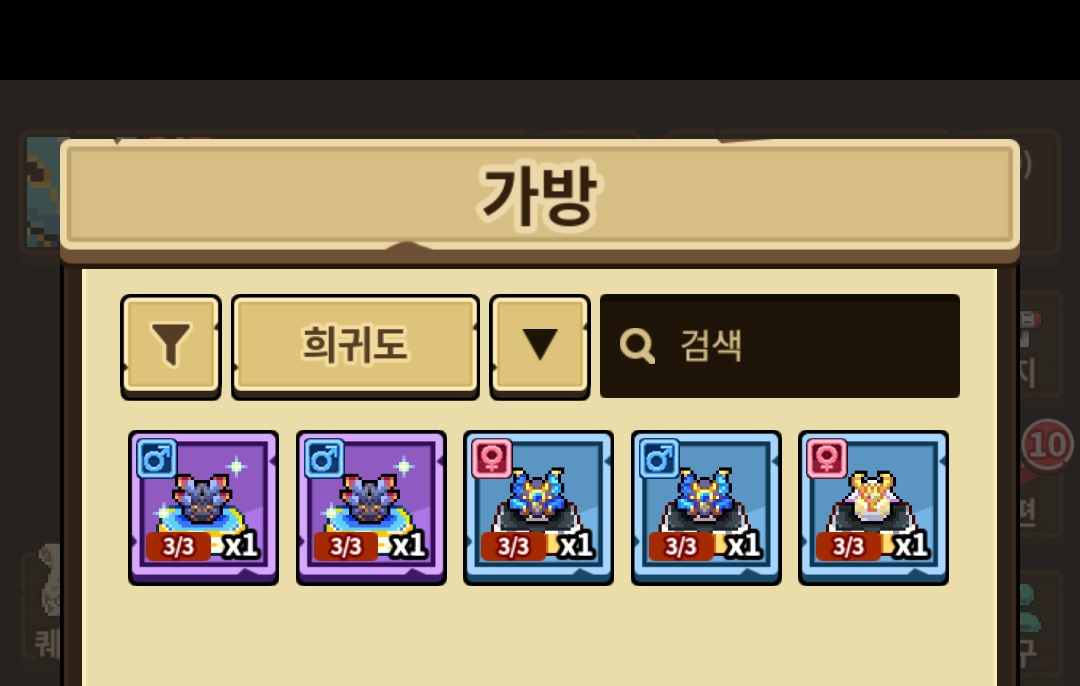Click the 검색 search field
Screen dimensions: 1080x686
pos(780,346)
